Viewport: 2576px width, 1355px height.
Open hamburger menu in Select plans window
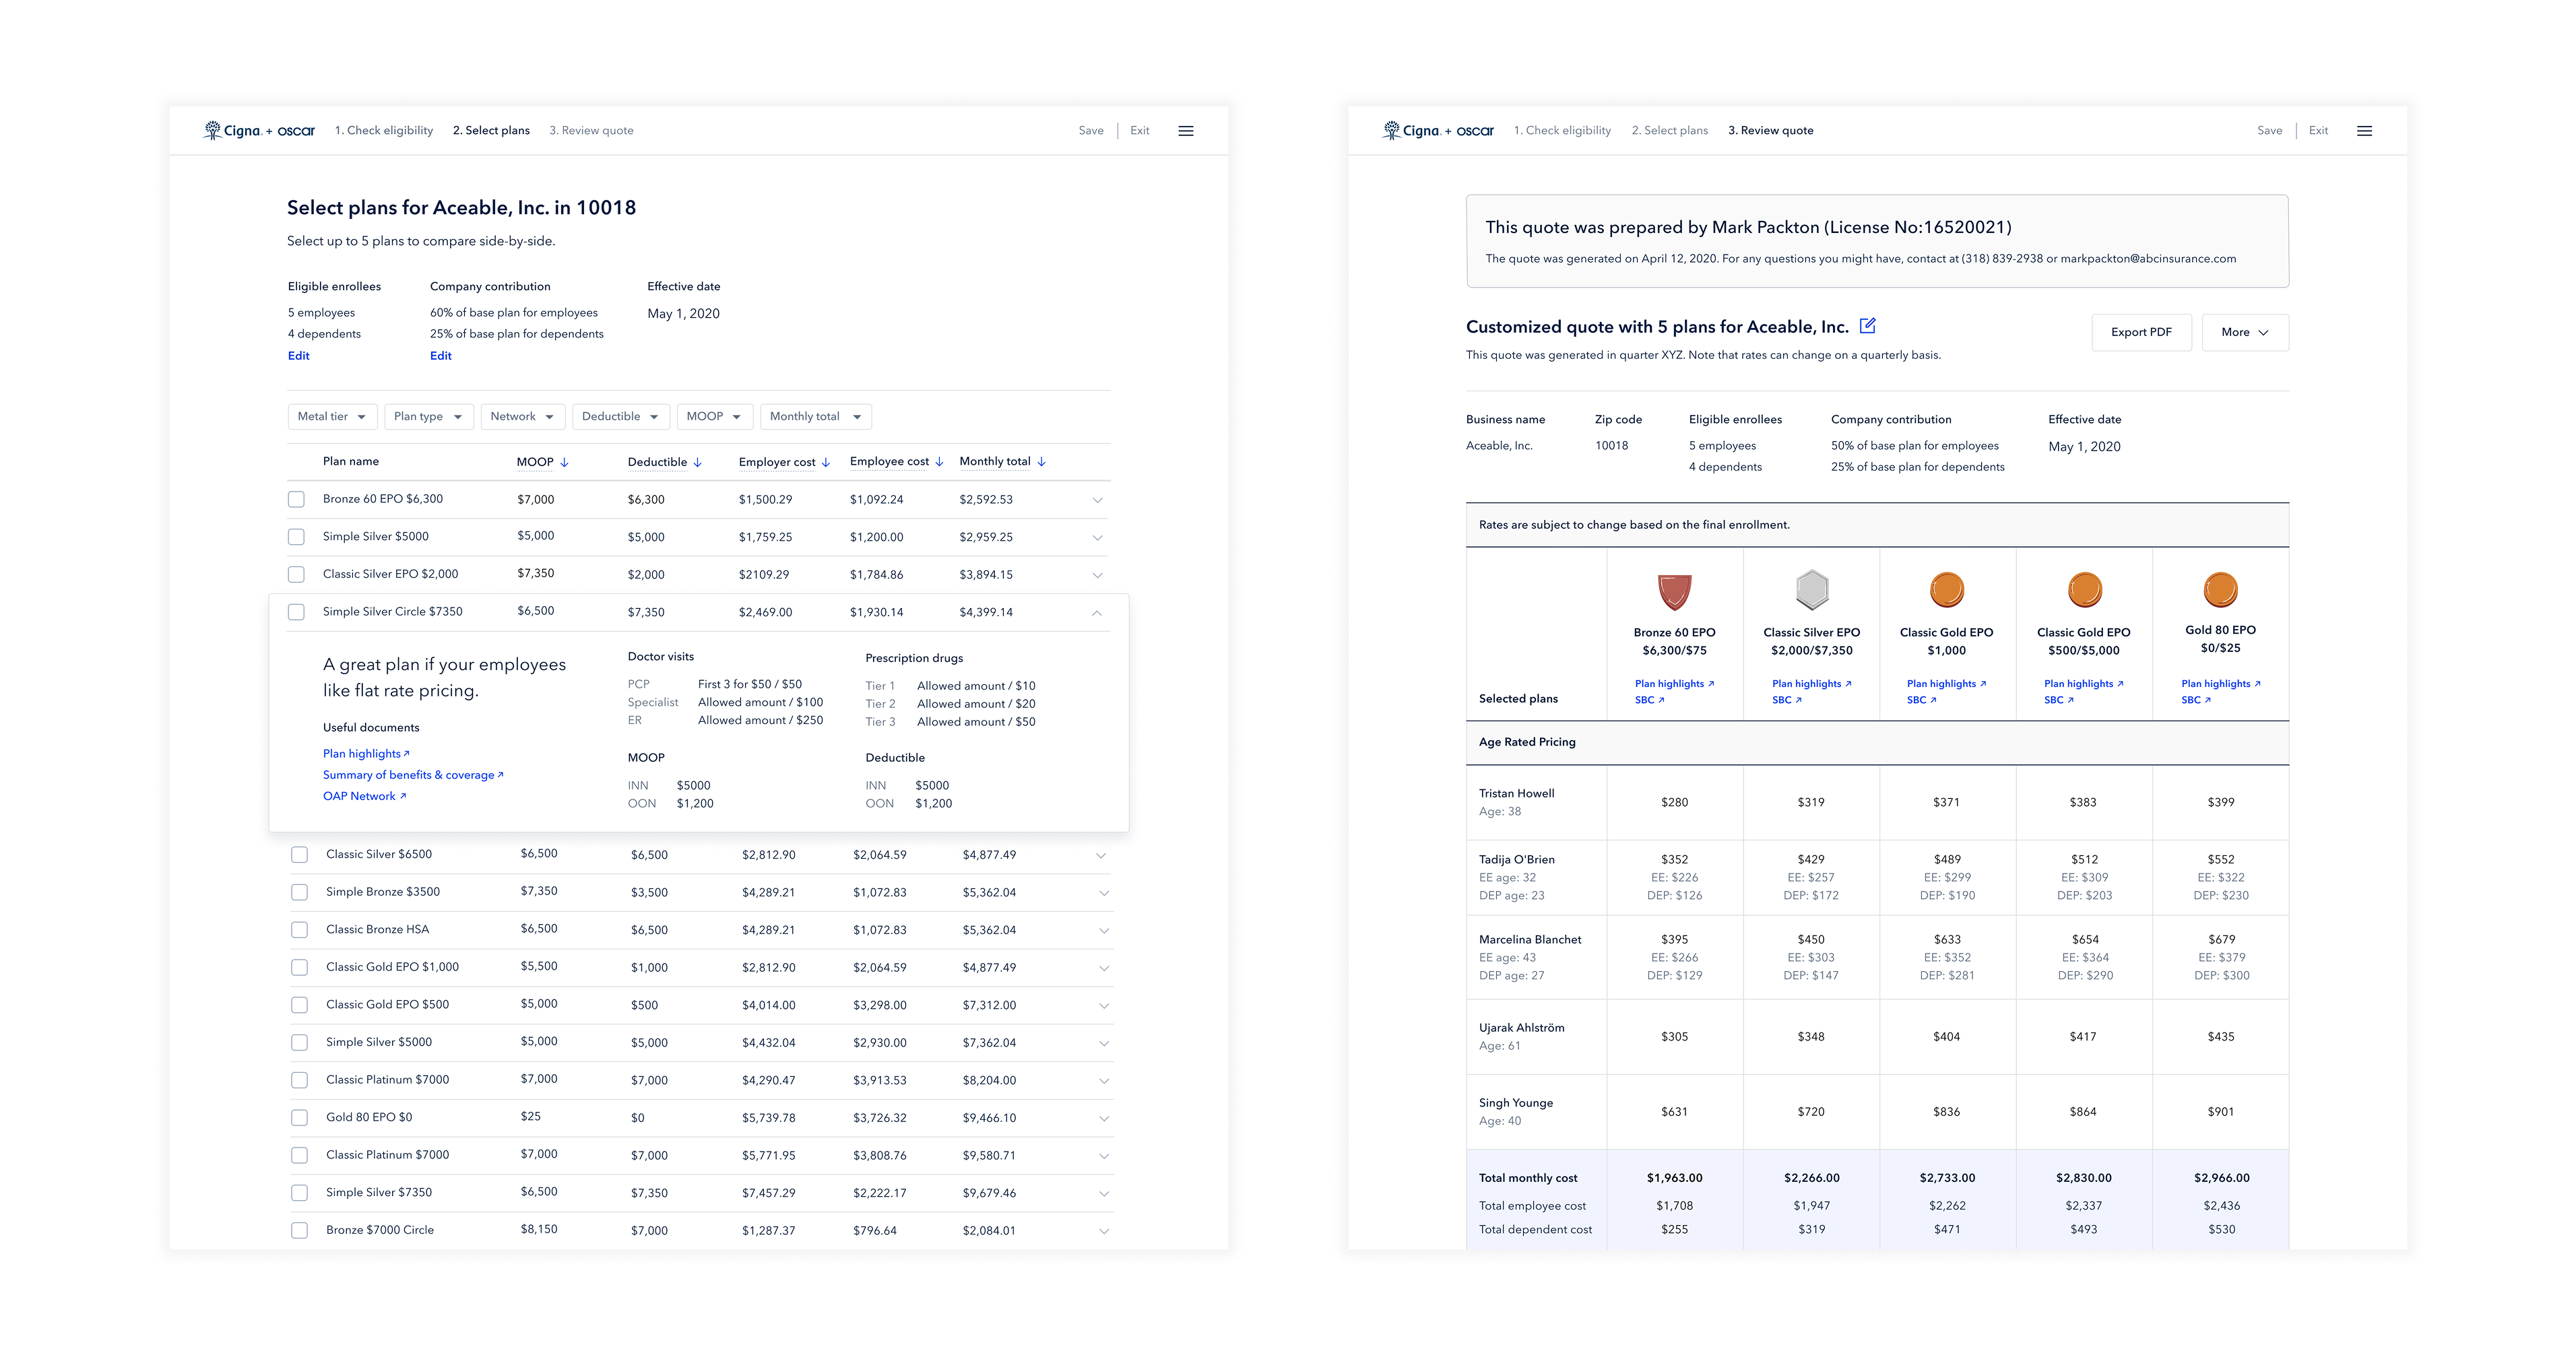tap(1185, 131)
